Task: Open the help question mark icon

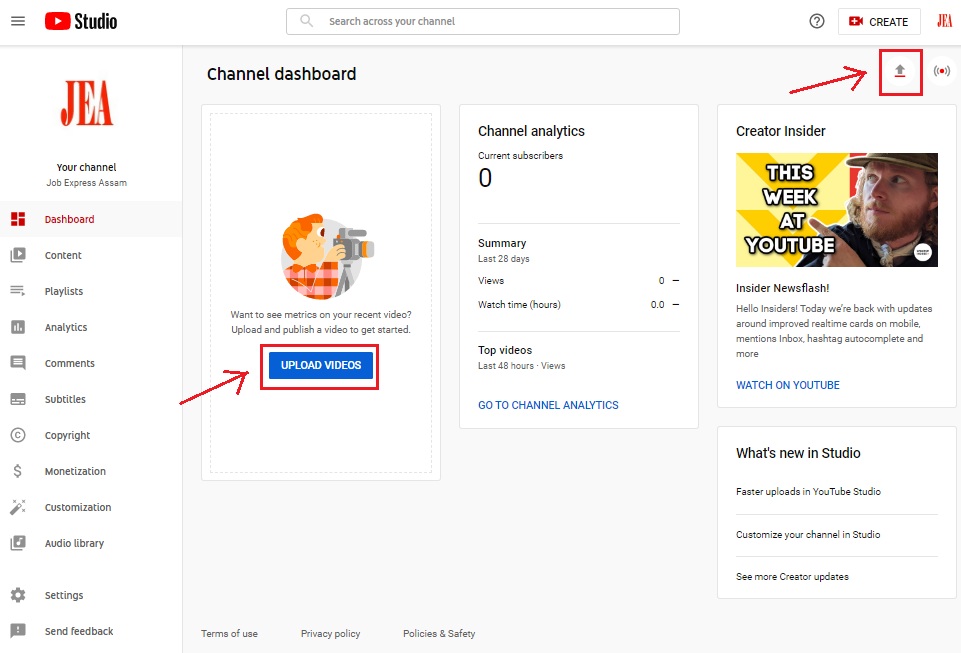Action: click(816, 21)
